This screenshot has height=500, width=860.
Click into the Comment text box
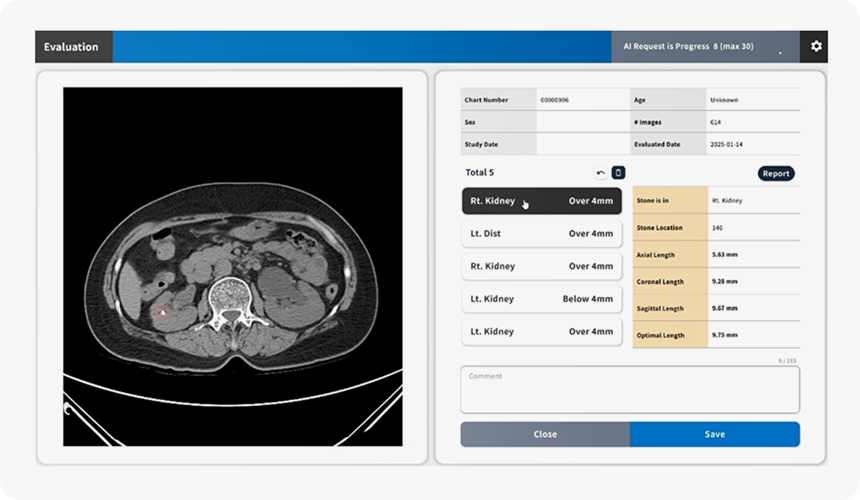[629, 390]
